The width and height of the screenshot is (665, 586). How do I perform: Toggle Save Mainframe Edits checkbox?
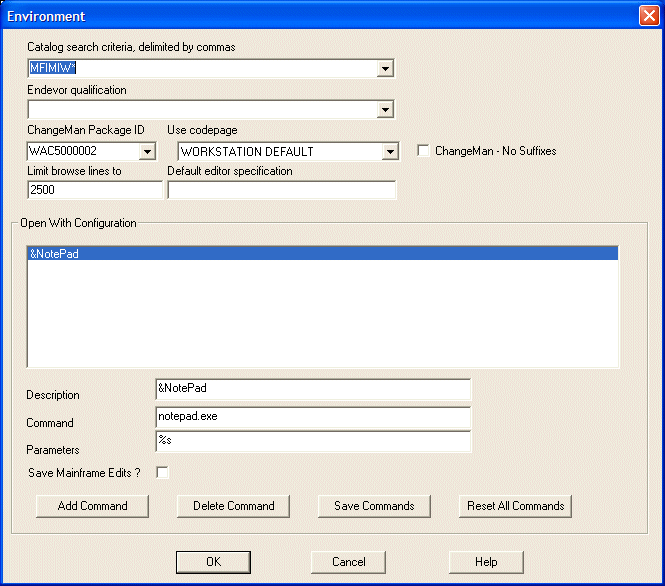162,472
